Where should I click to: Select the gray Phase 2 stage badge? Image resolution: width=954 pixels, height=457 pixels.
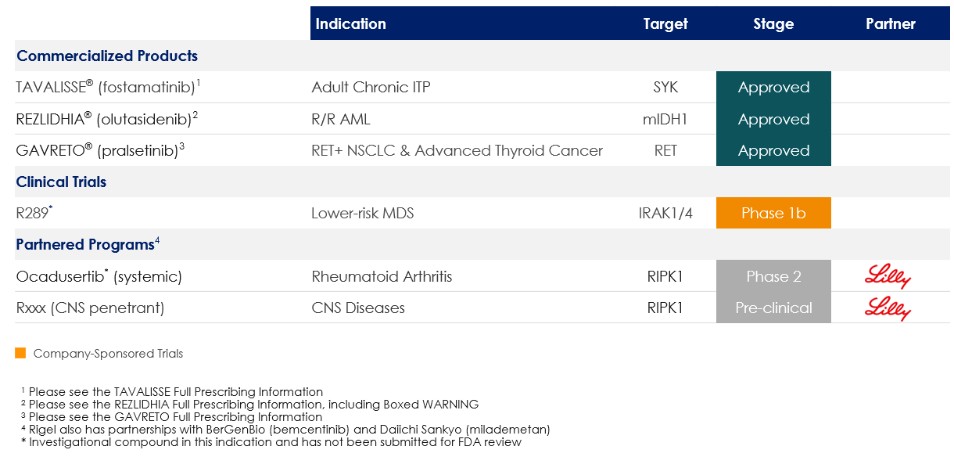(x=773, y=277)
